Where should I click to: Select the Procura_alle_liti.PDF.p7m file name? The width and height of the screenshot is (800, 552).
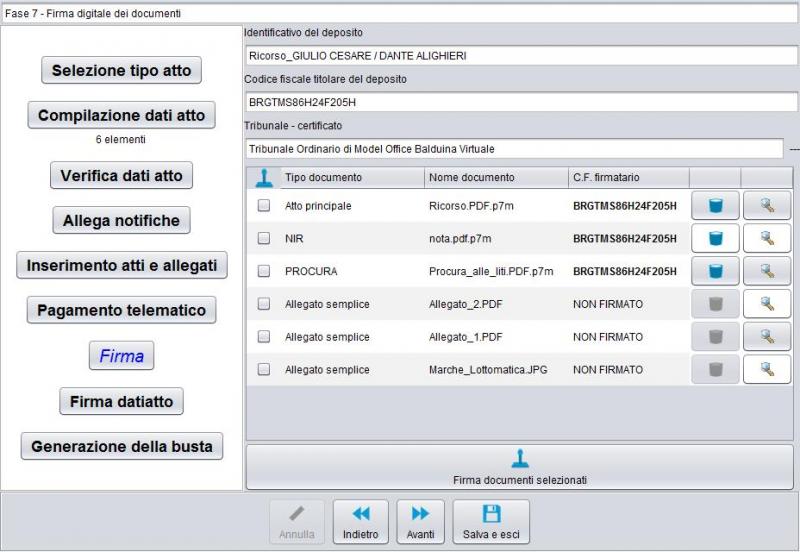(491, 271)
